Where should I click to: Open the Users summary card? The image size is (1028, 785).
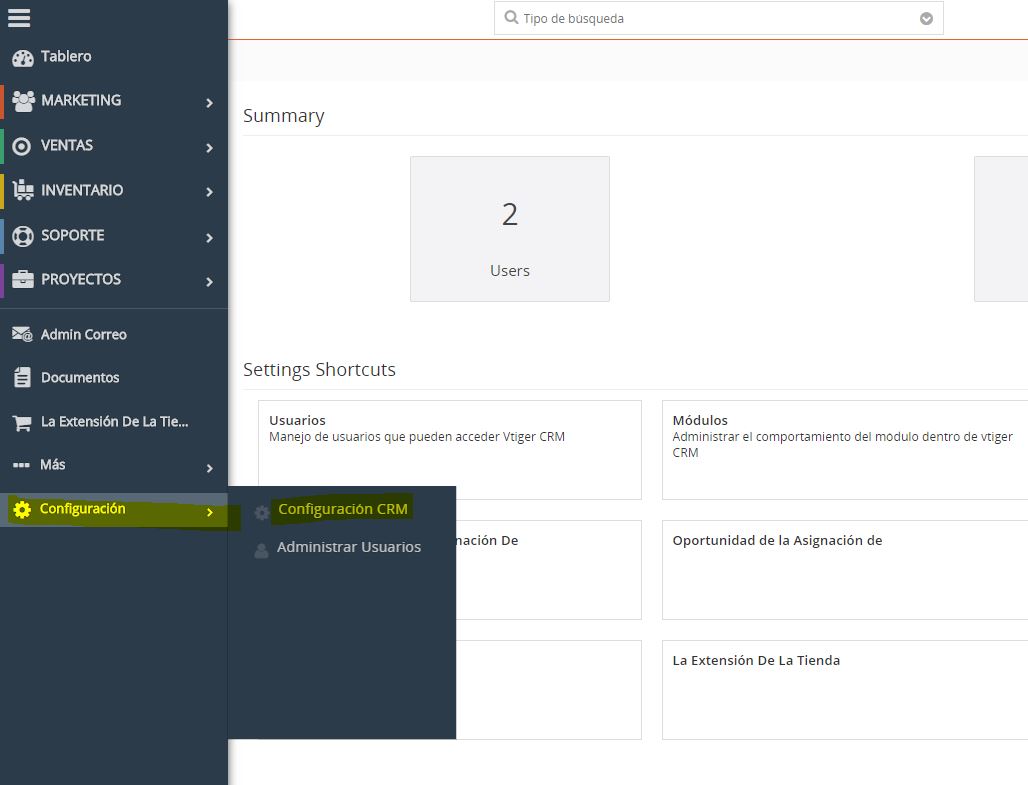pyautogui.click(x=509, y=229)
